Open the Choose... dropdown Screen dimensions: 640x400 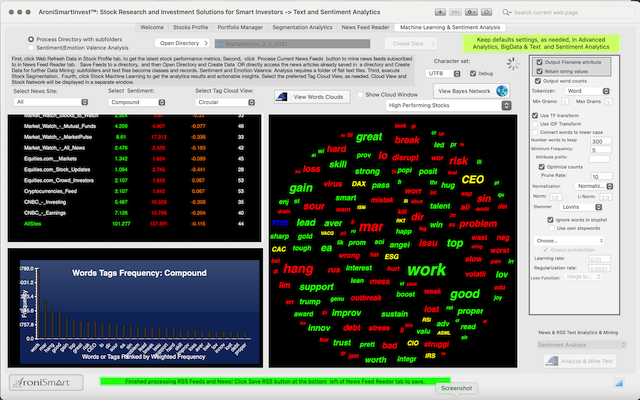(569, 240)
